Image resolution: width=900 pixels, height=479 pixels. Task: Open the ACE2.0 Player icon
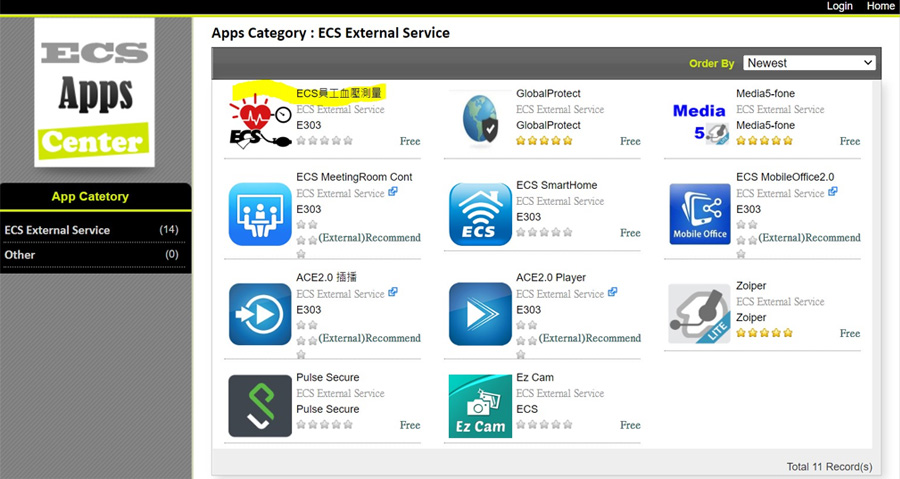(x=480, y=314)
